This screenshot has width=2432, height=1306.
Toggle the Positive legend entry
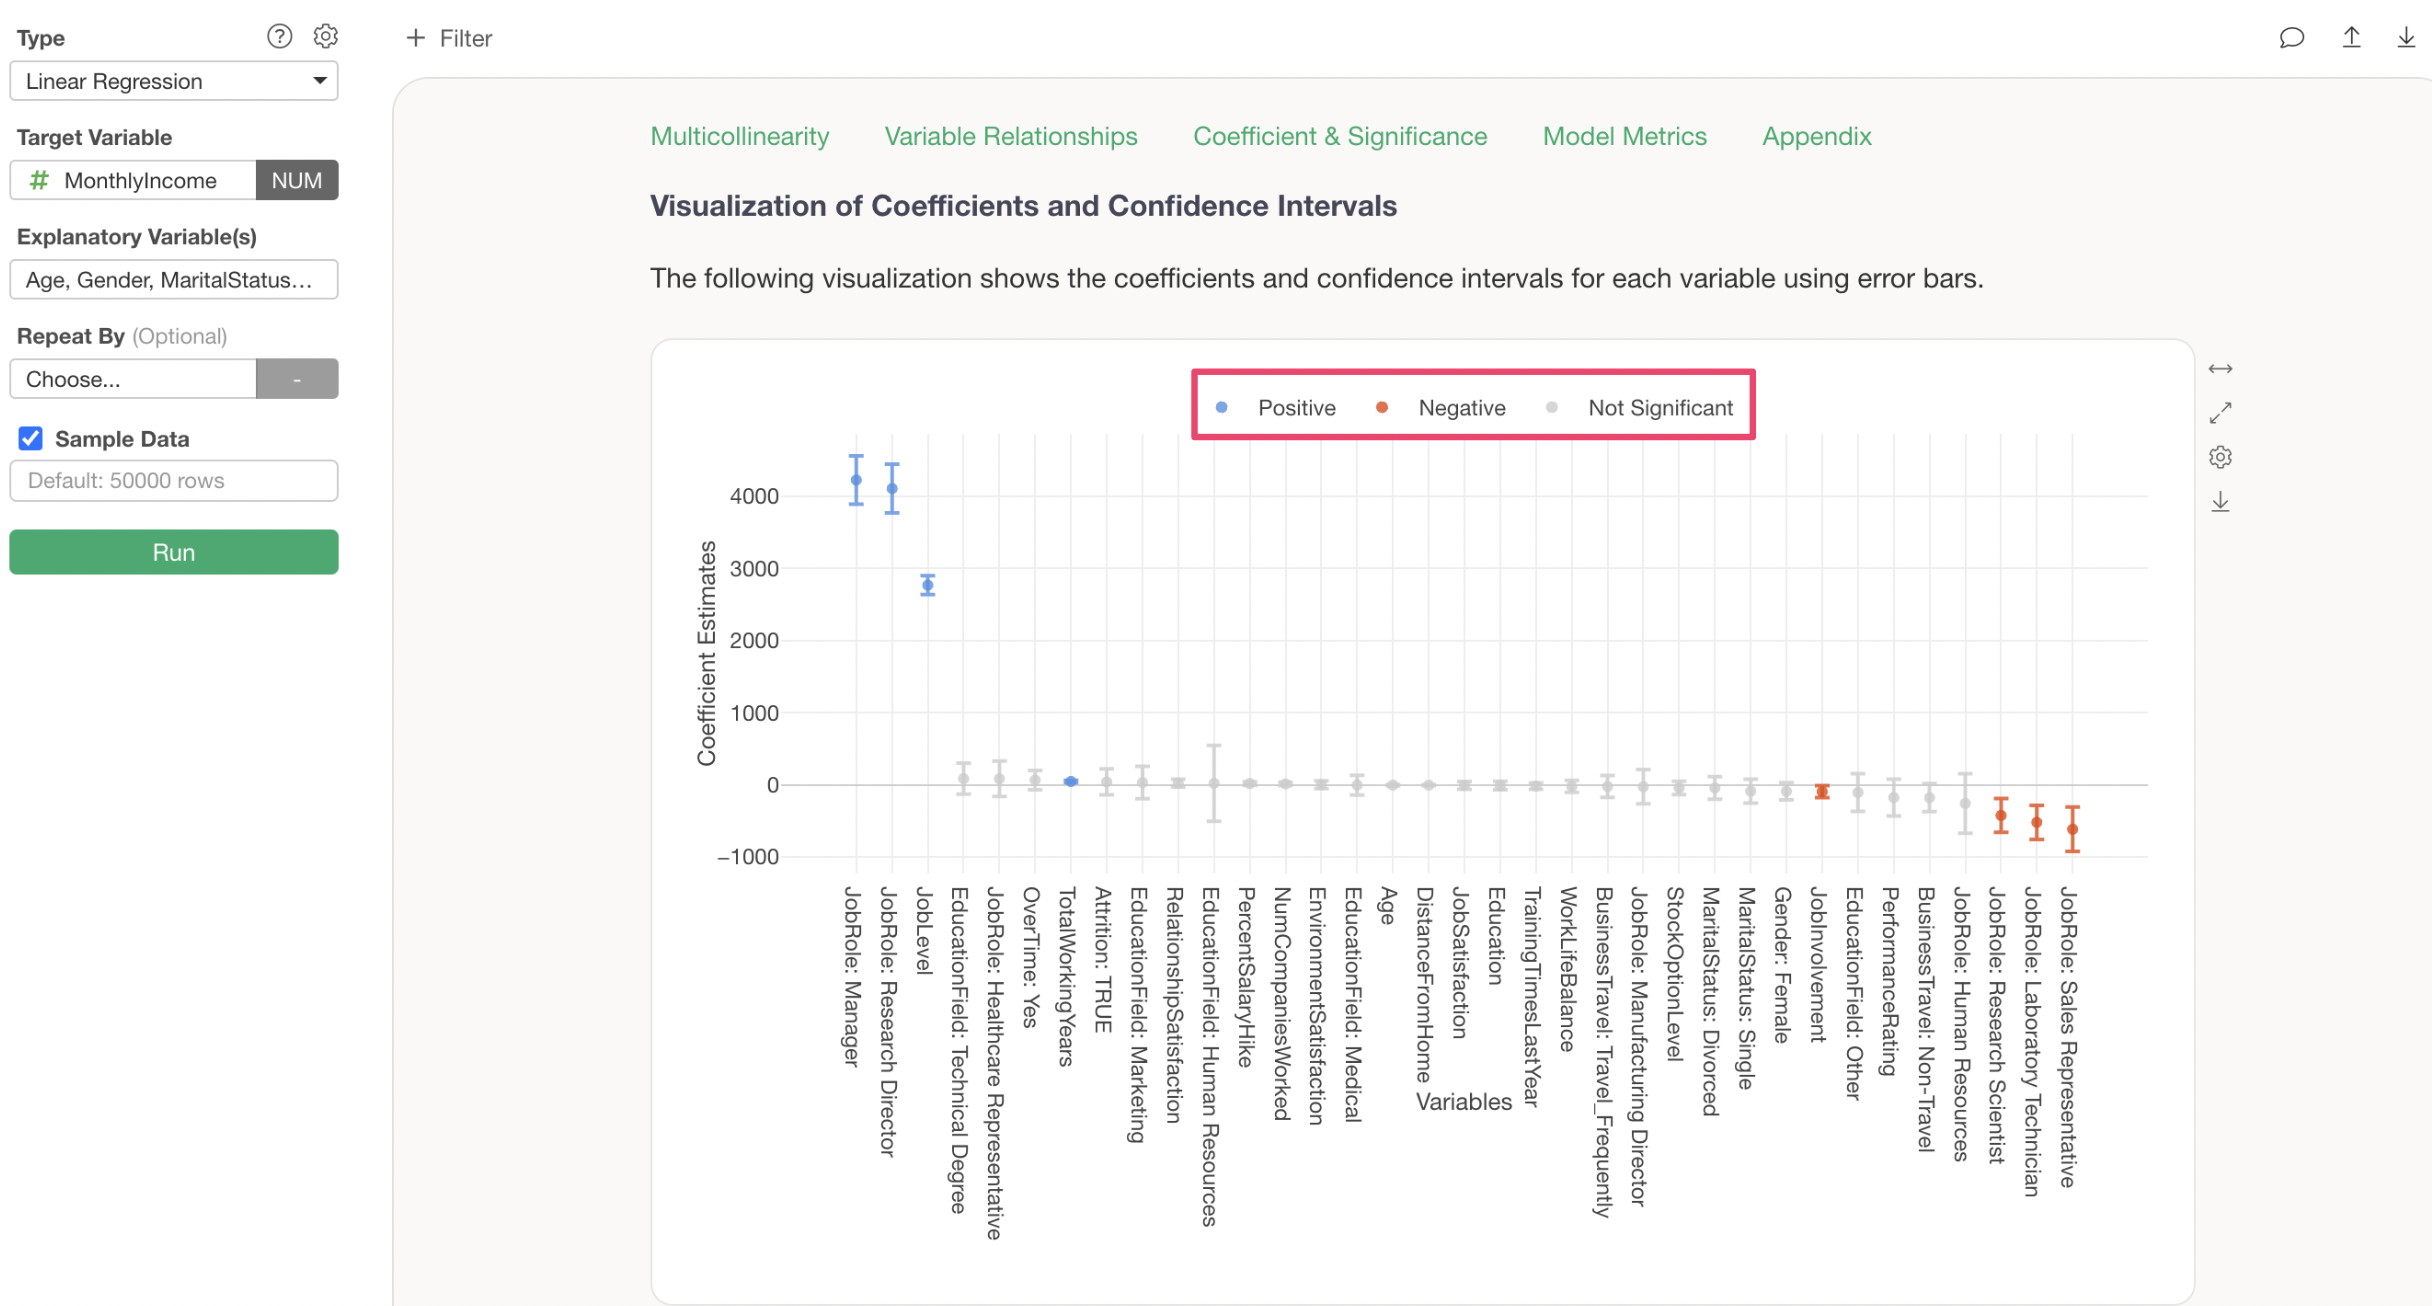click(x=1297, y=408)
